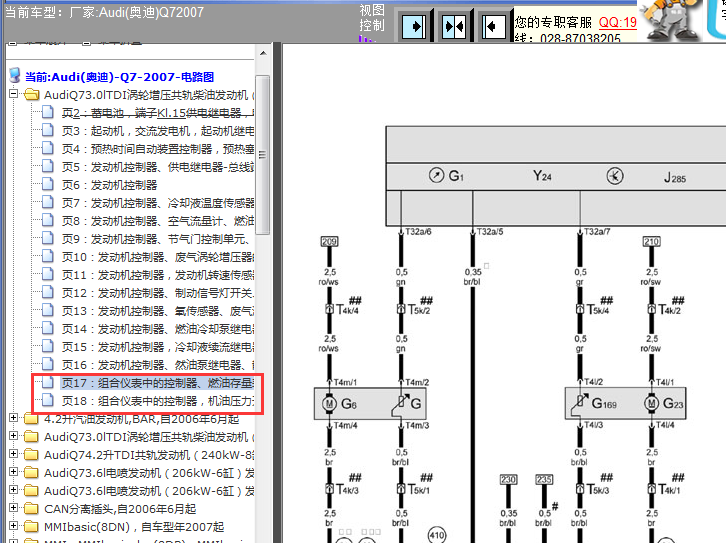Click the folder icon of 4.2升汽油发动机
This screenshot has height=543, width=726.
[31, 418]
